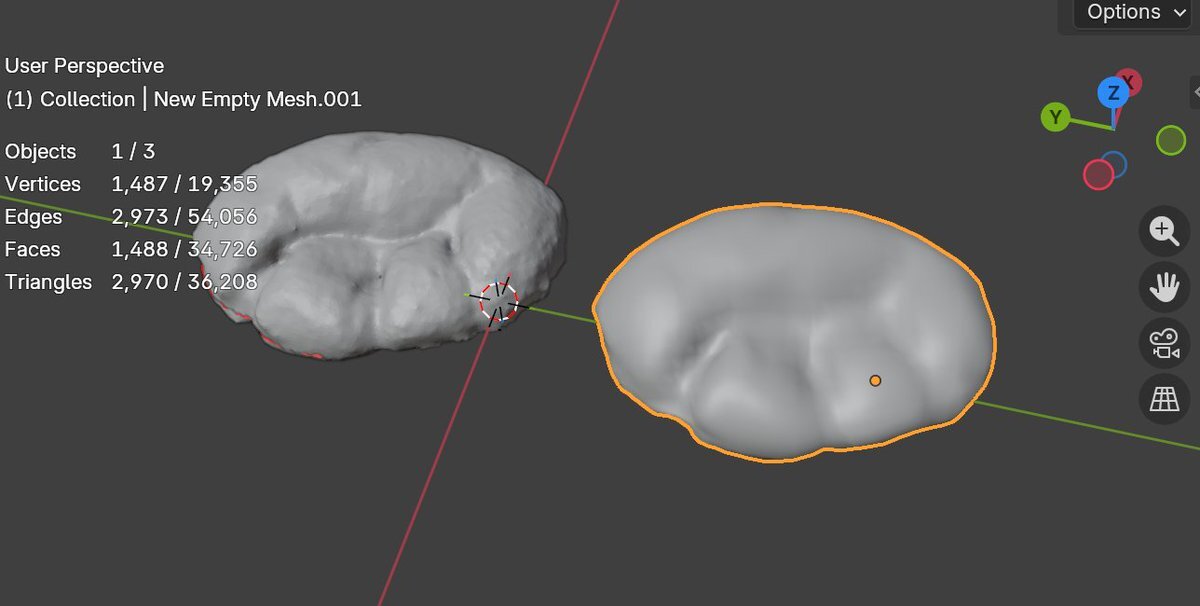The image size is (1200, 606).
Task: Toggle perspective/orthographic grid icon
Action: point(1164,400)
